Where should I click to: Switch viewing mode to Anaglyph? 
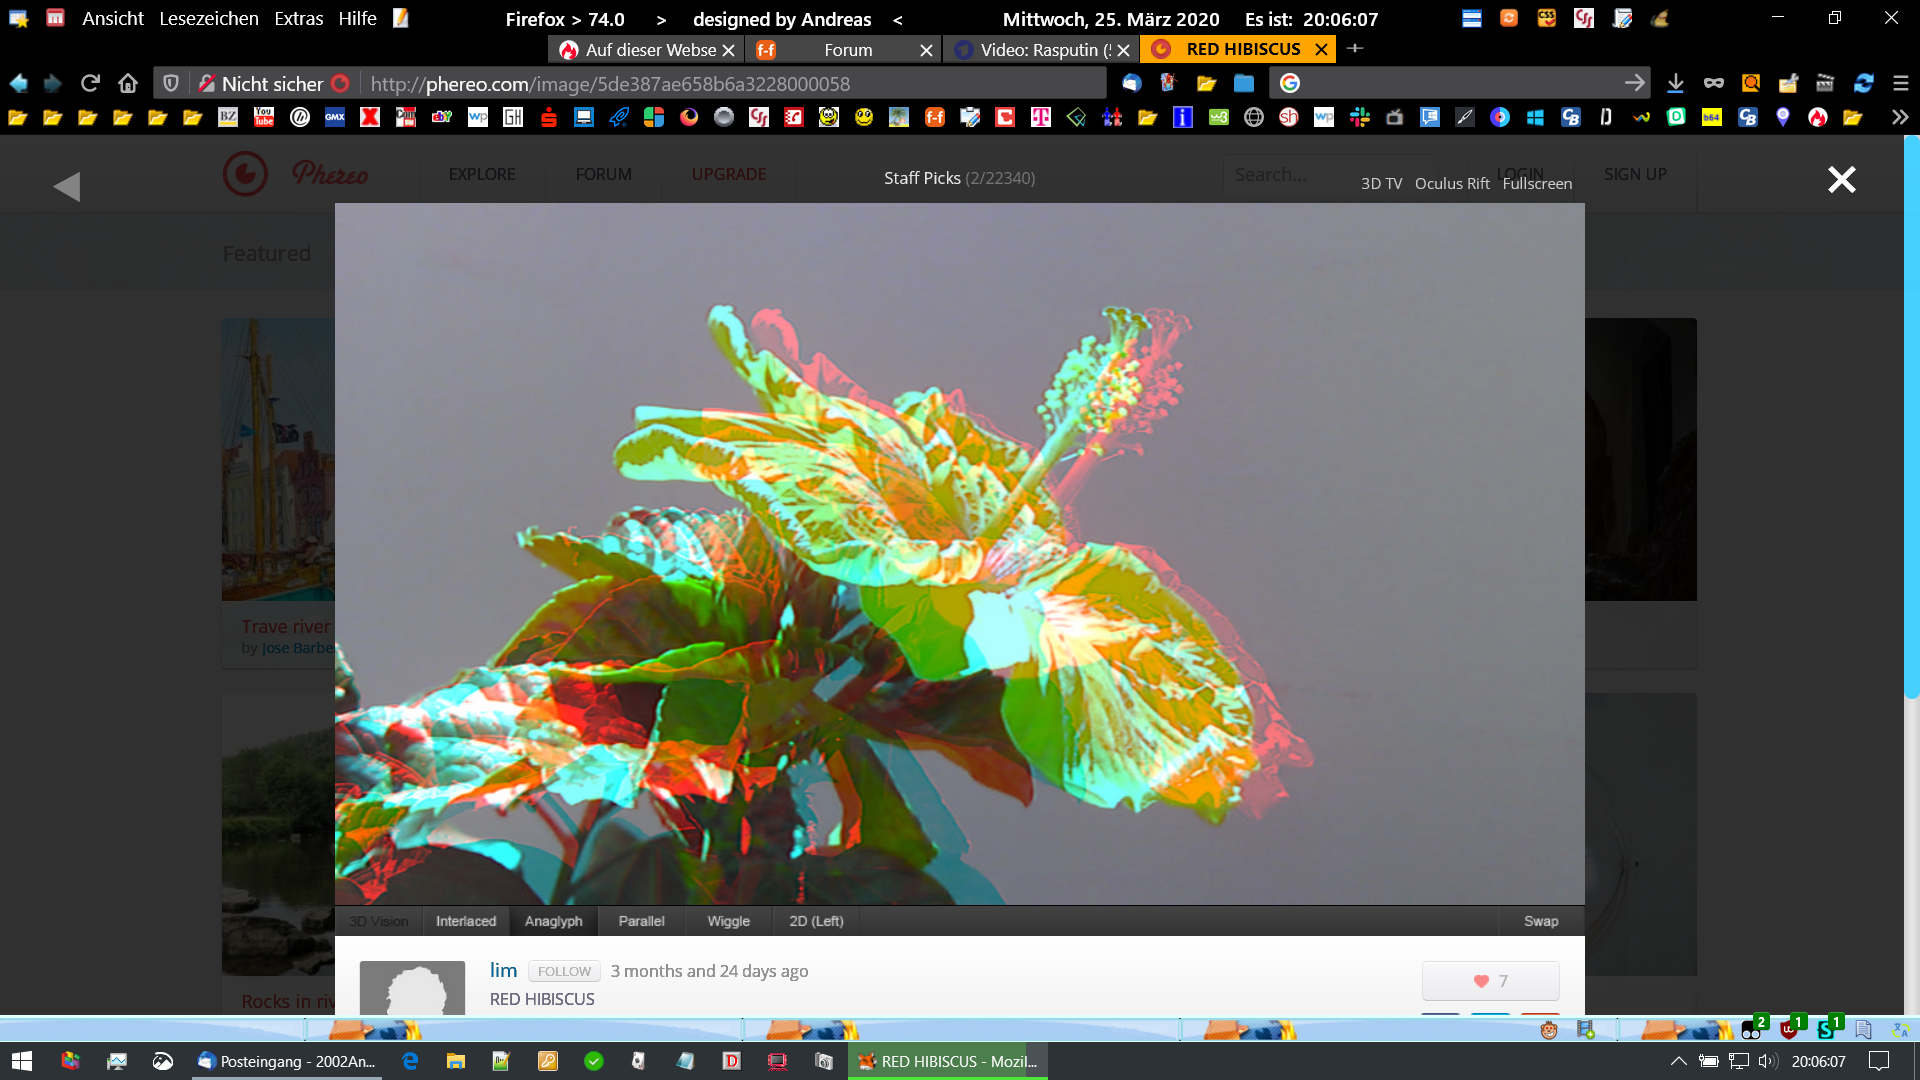(x=553, y=921)
